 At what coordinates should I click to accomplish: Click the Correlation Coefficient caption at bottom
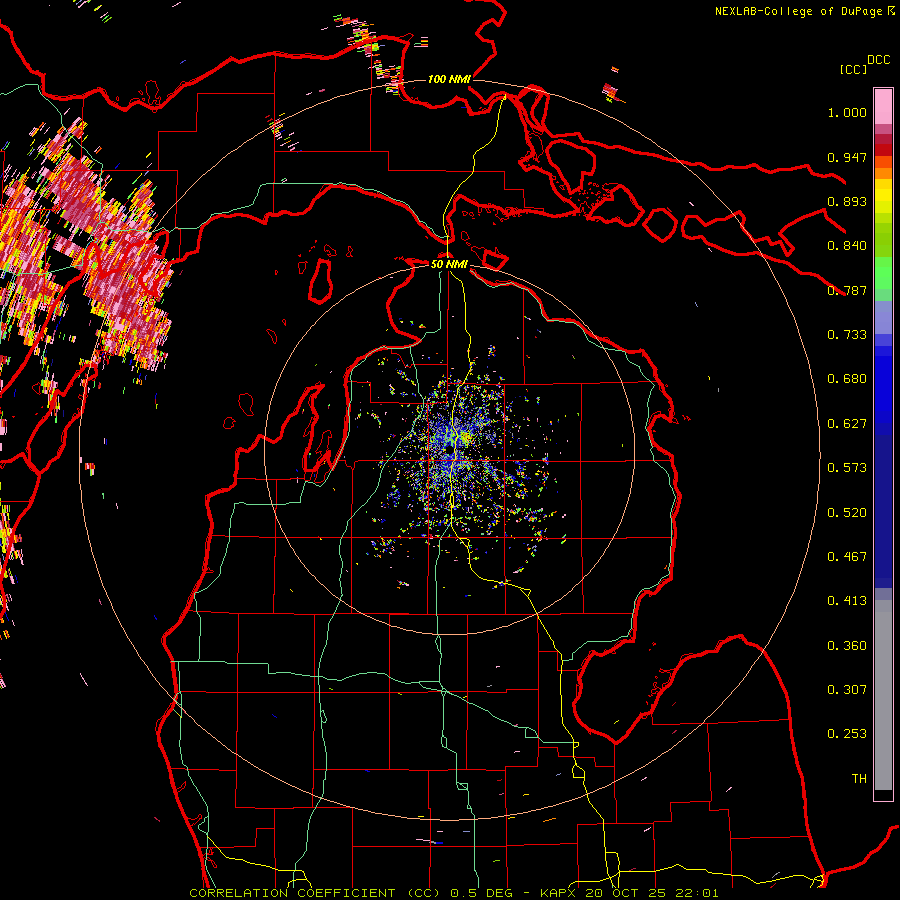(453, 893)
